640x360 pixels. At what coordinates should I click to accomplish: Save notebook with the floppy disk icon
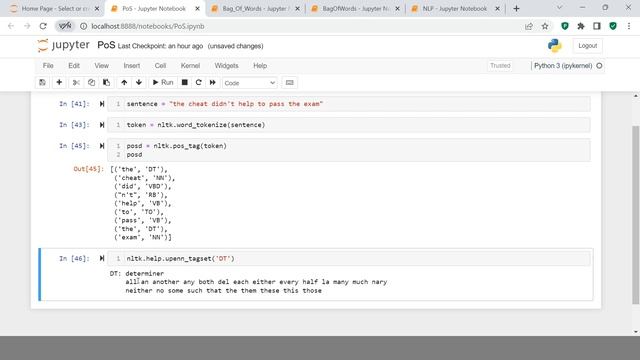coord(42,82)
